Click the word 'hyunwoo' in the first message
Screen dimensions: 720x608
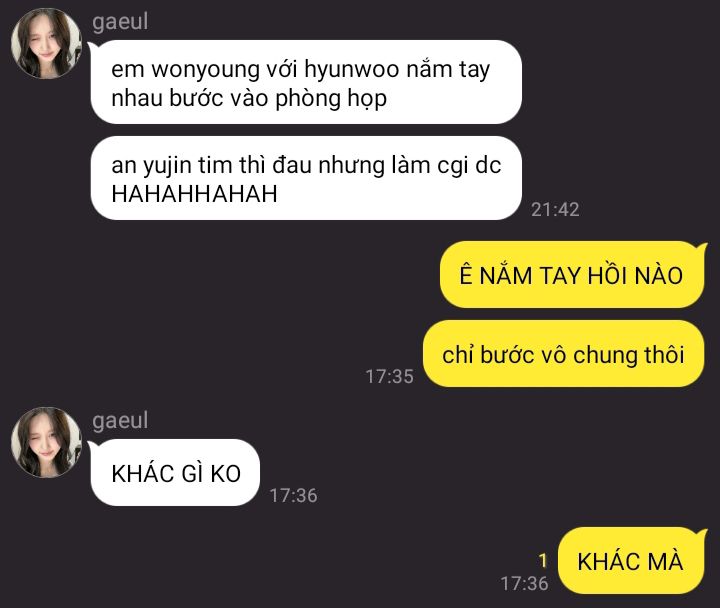(x=352, y=69)
